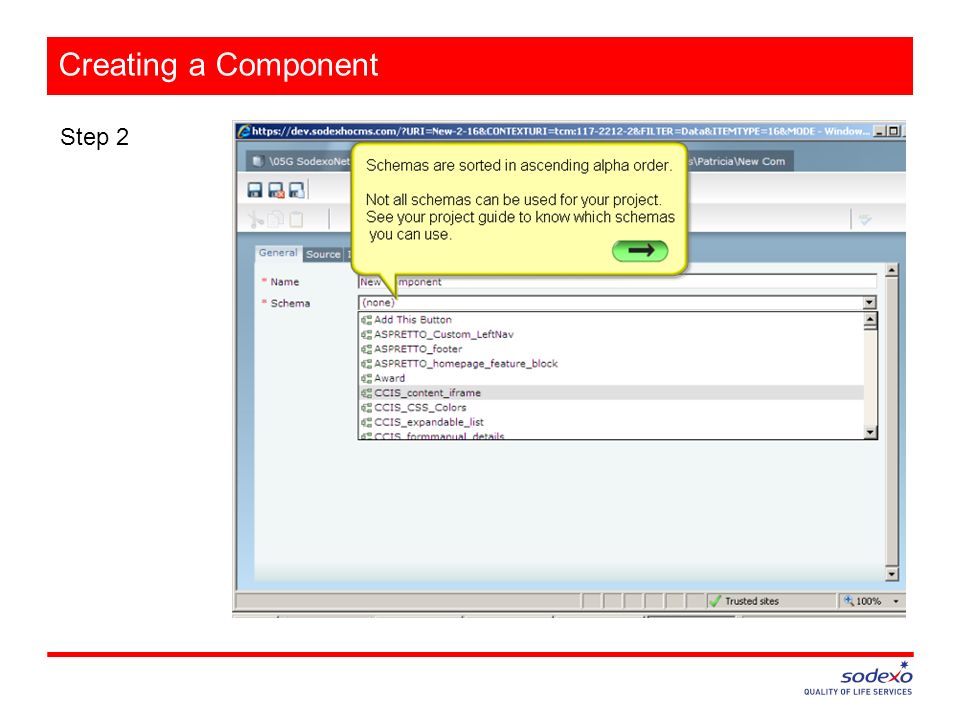Click the Save and New icon

[296, 190]
